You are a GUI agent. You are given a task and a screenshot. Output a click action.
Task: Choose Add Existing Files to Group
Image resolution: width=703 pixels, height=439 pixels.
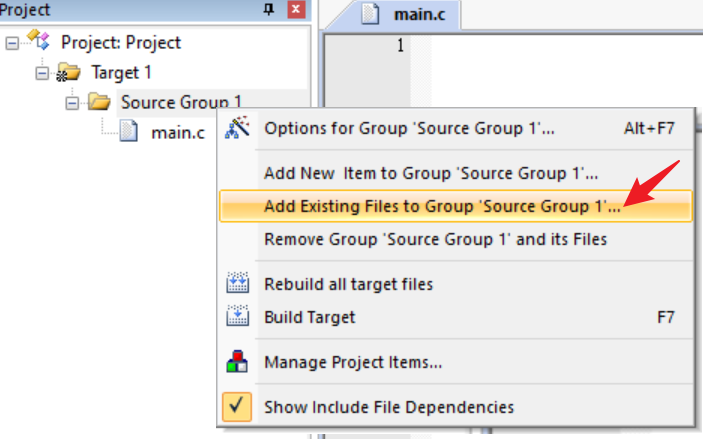[441, 207]
